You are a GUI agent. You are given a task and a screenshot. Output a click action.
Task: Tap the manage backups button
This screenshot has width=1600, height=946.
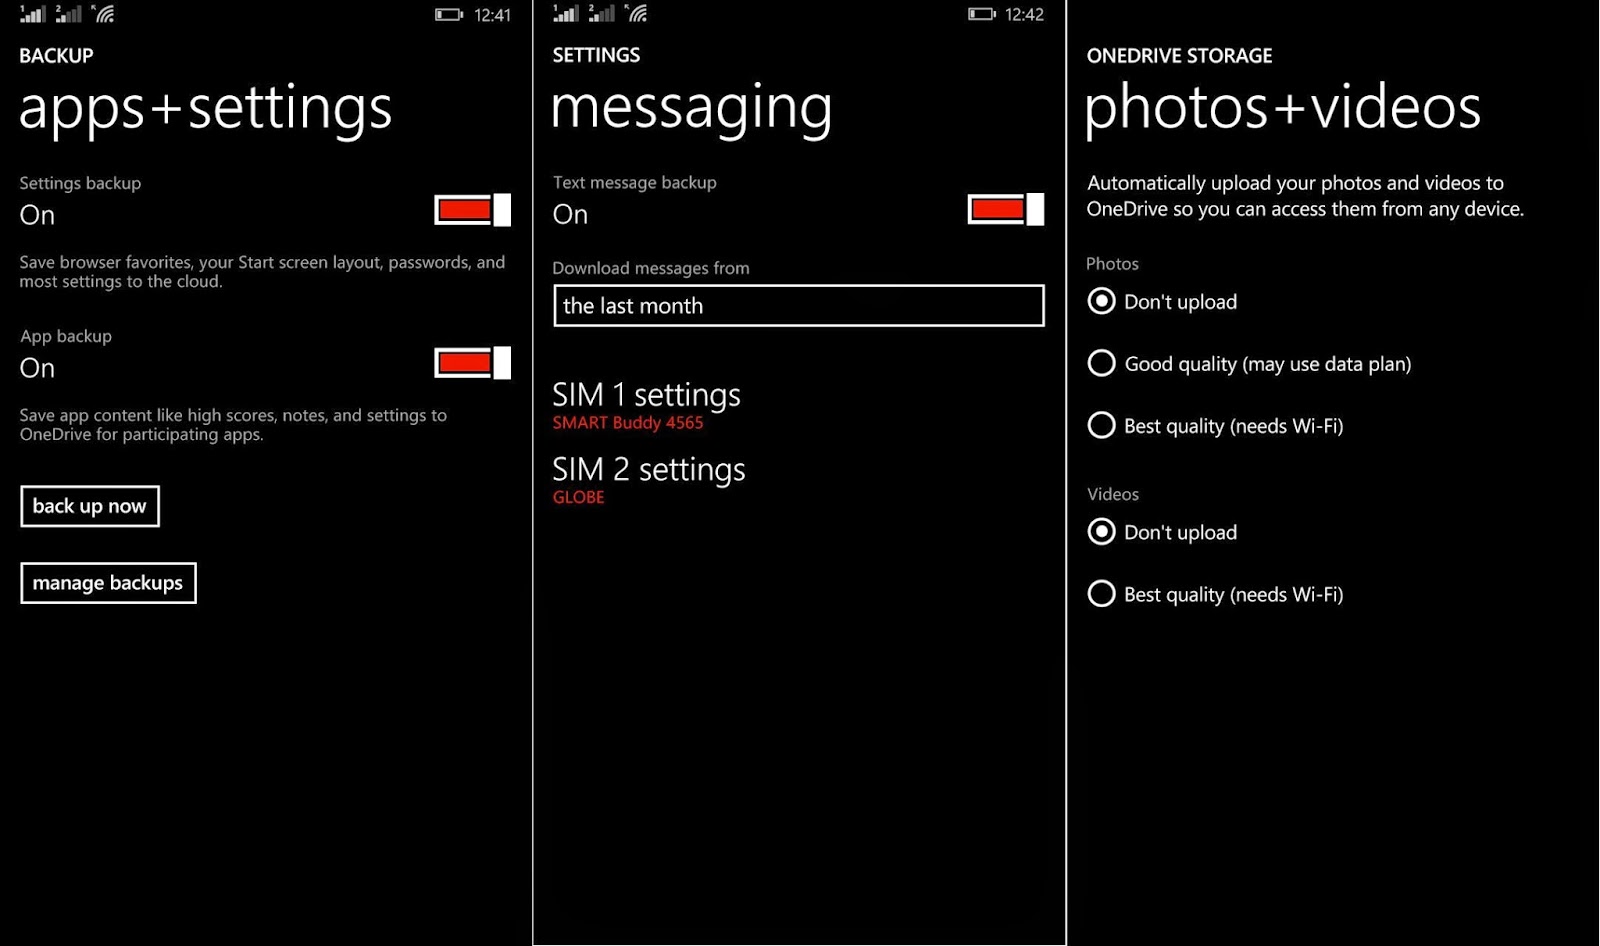point(108,583)
